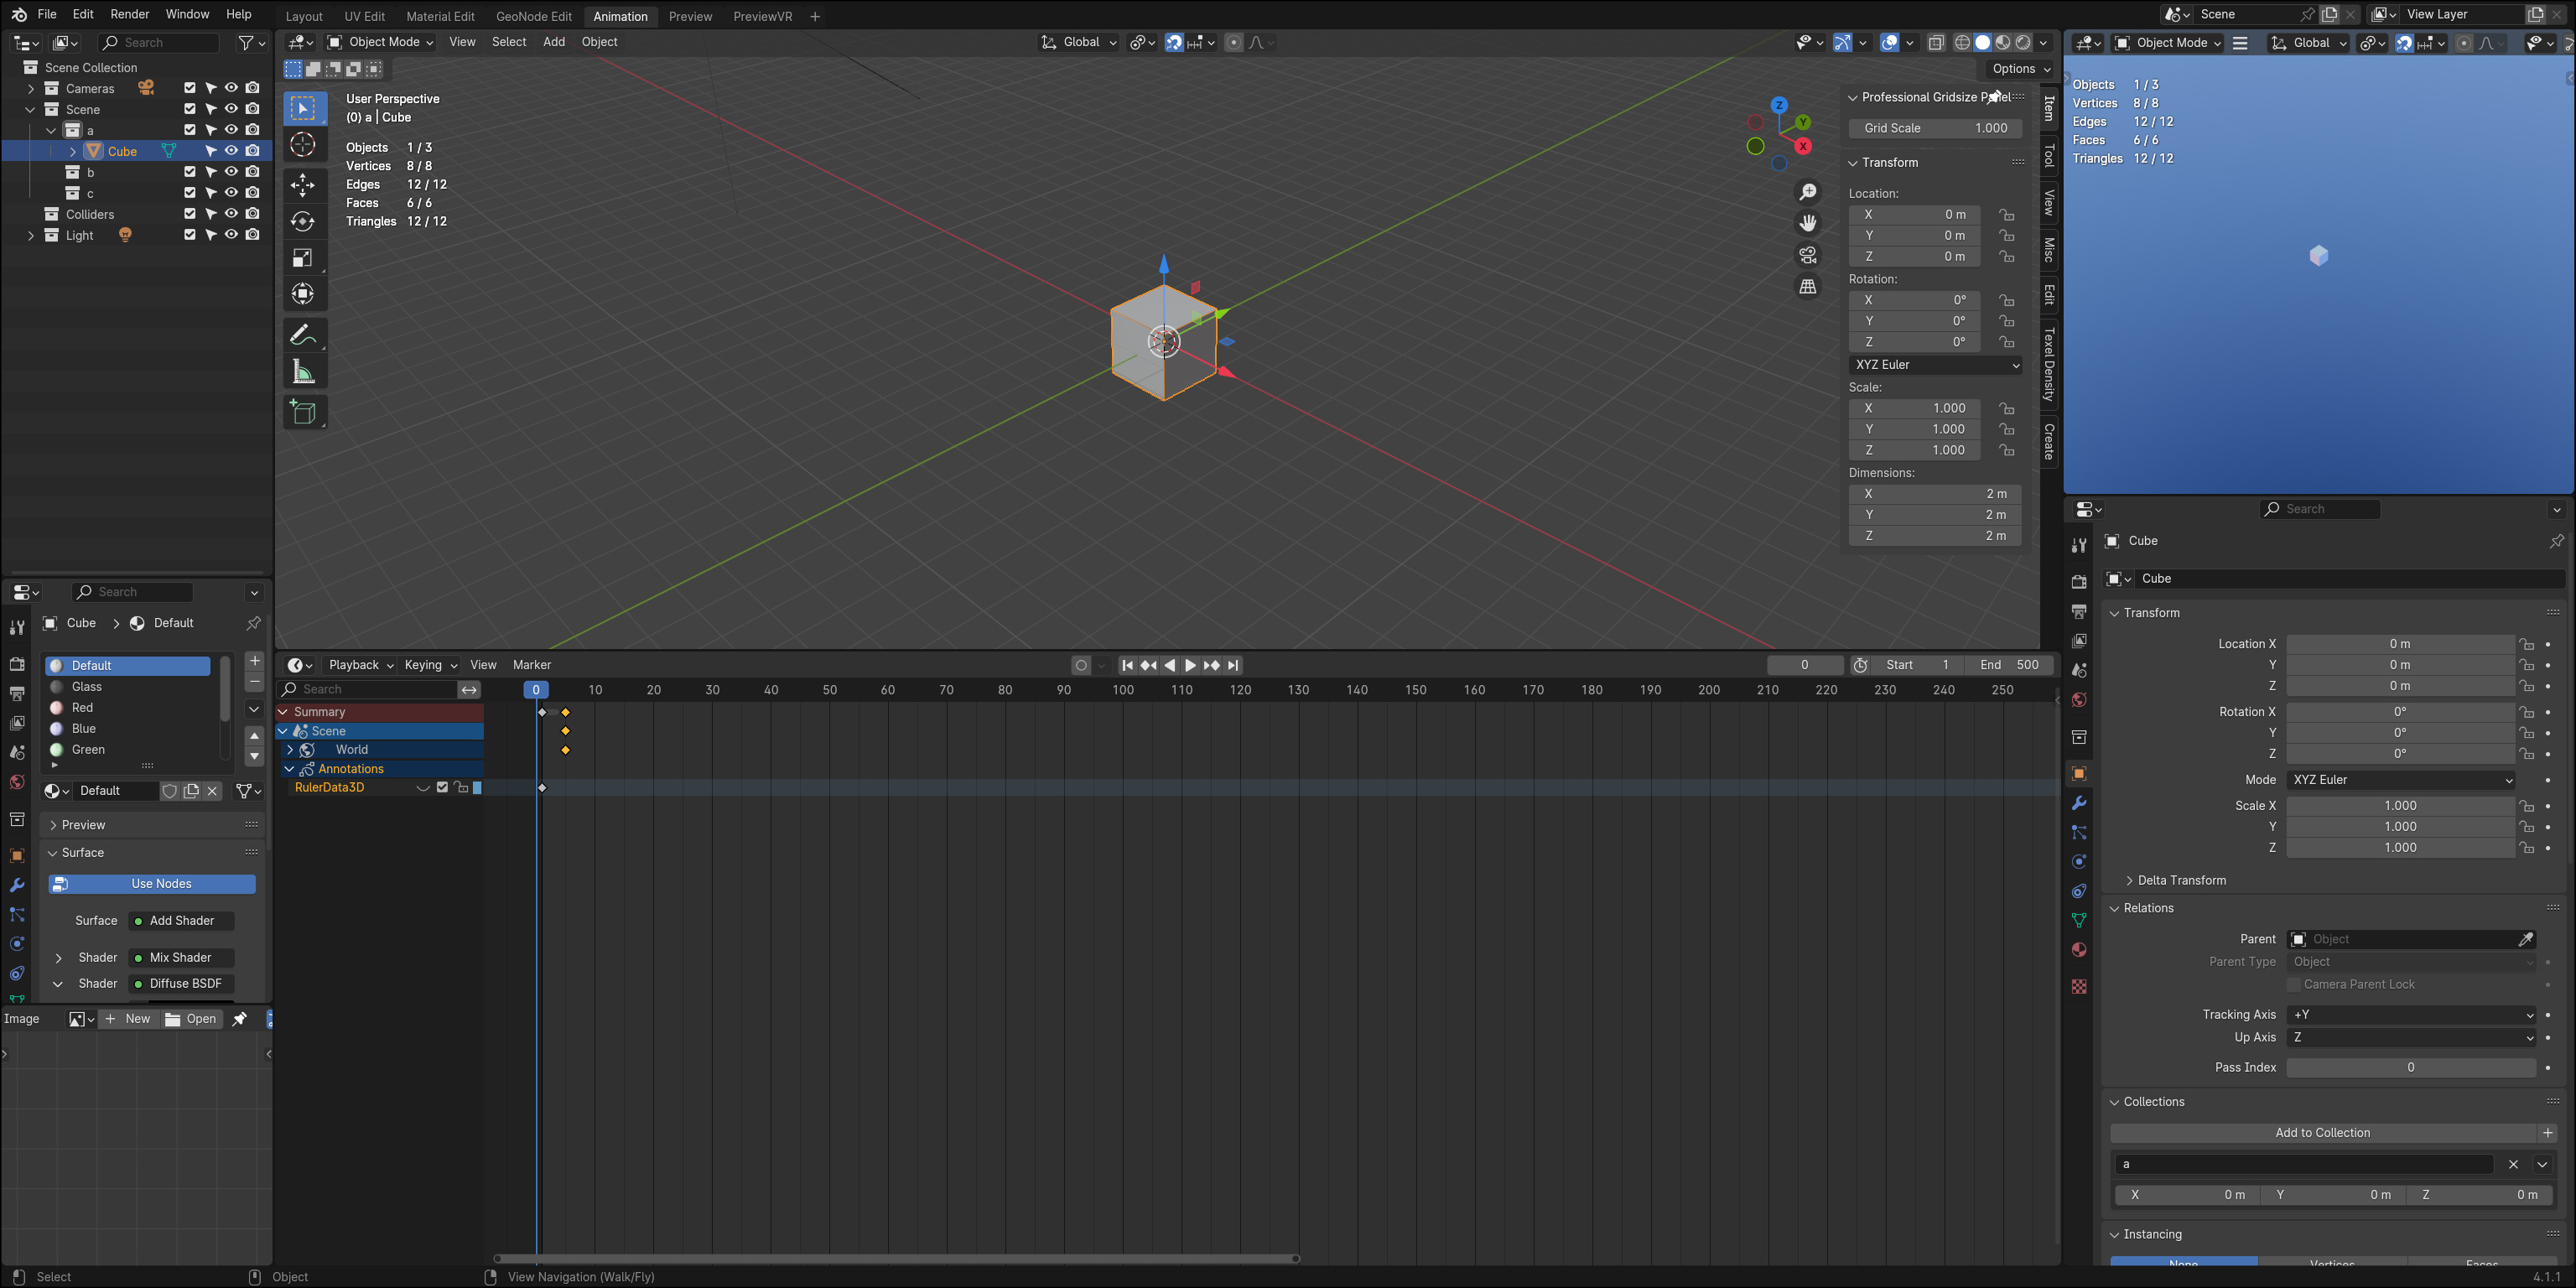The width and height of the screenshot is (2576, 1288).
Task: Select the Green material slot
Action: pyautogui.click(x=127, y=750)
